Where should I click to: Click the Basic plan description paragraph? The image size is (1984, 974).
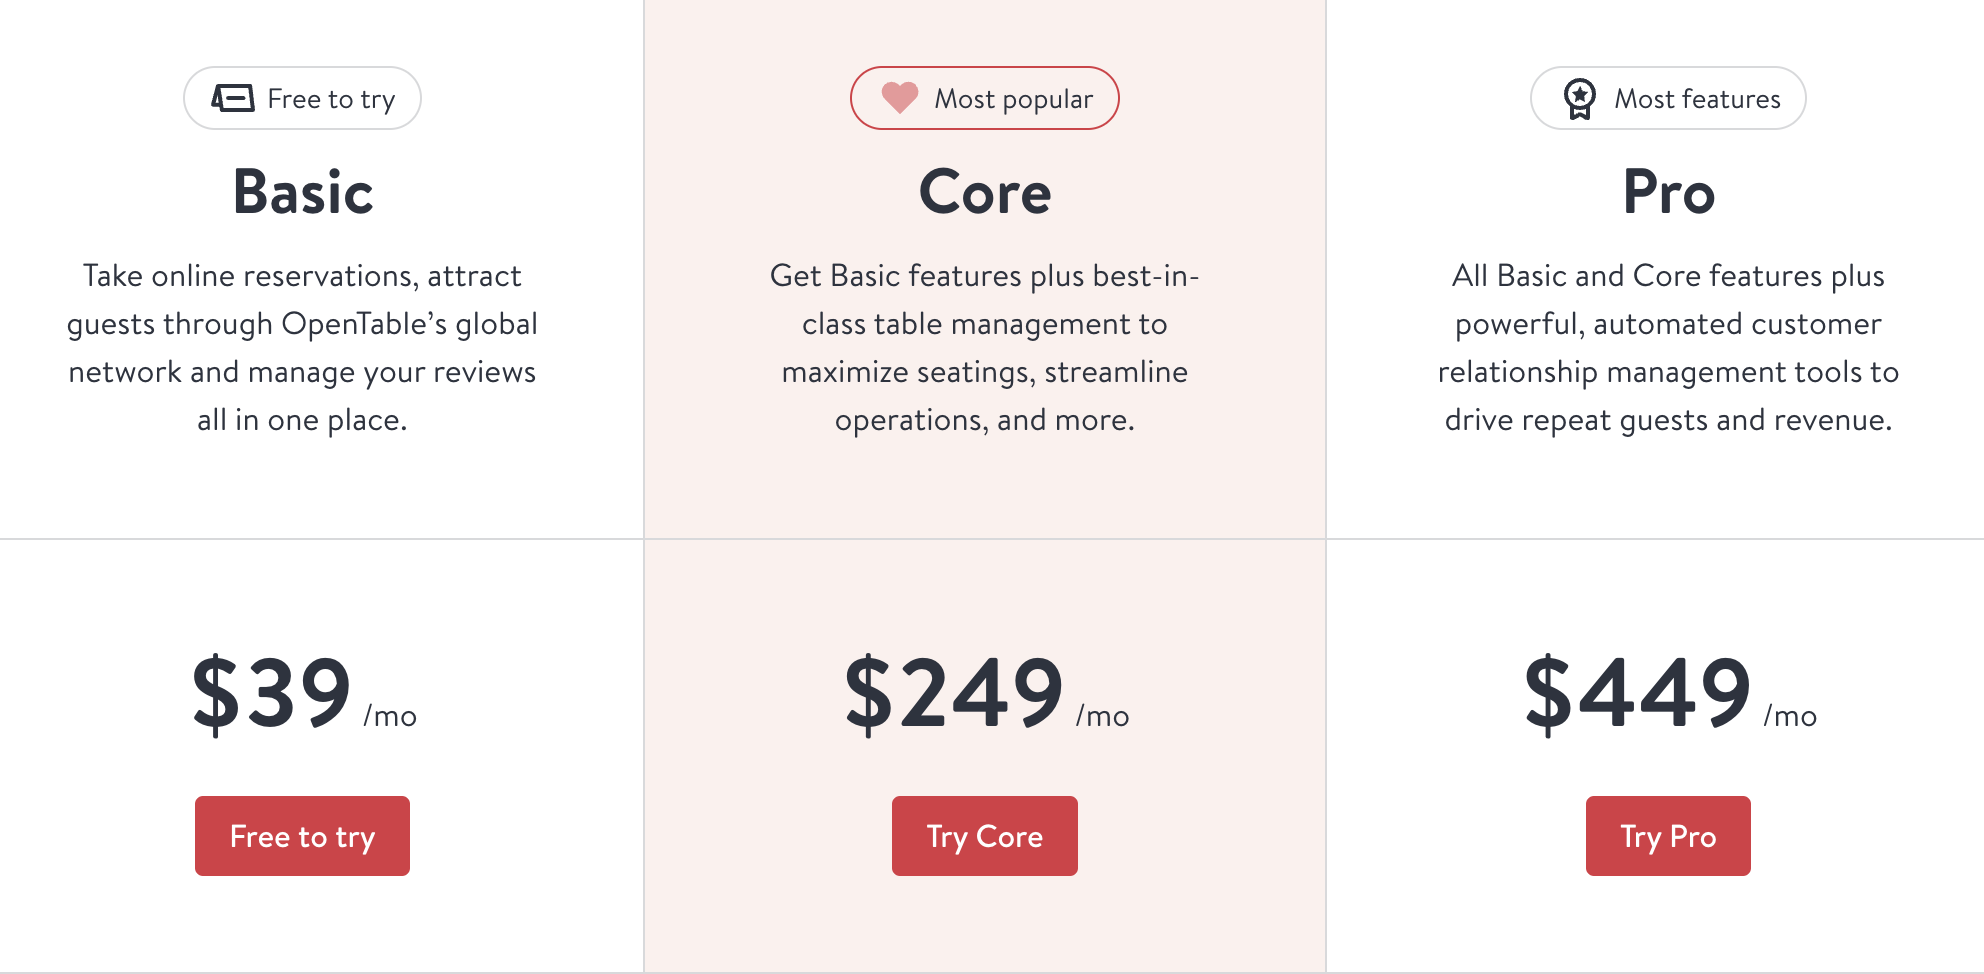302,347
